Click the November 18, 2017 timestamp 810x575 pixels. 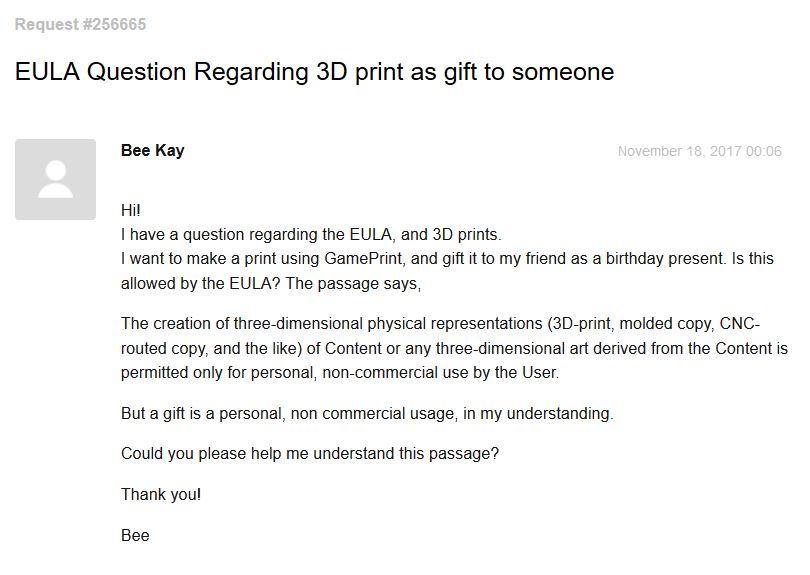pyautogui.click(x=699, y=152)
